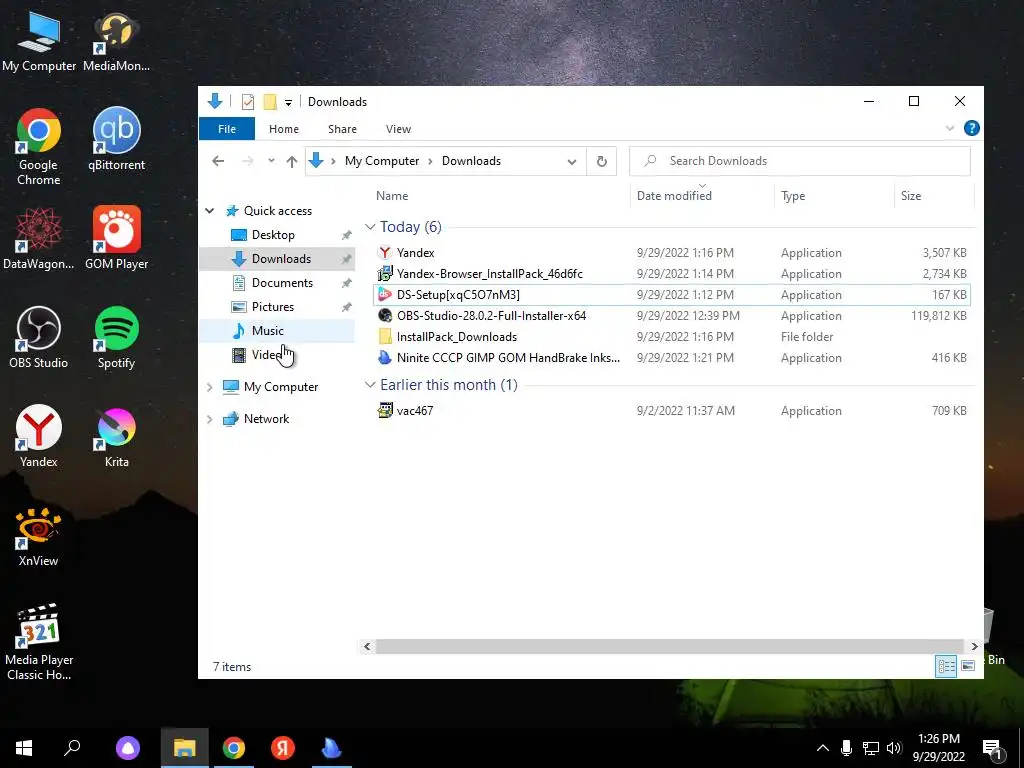Open Media Player Classic desktop shortcut
This screenshot has height=768, width=1024.
(39, 641)
